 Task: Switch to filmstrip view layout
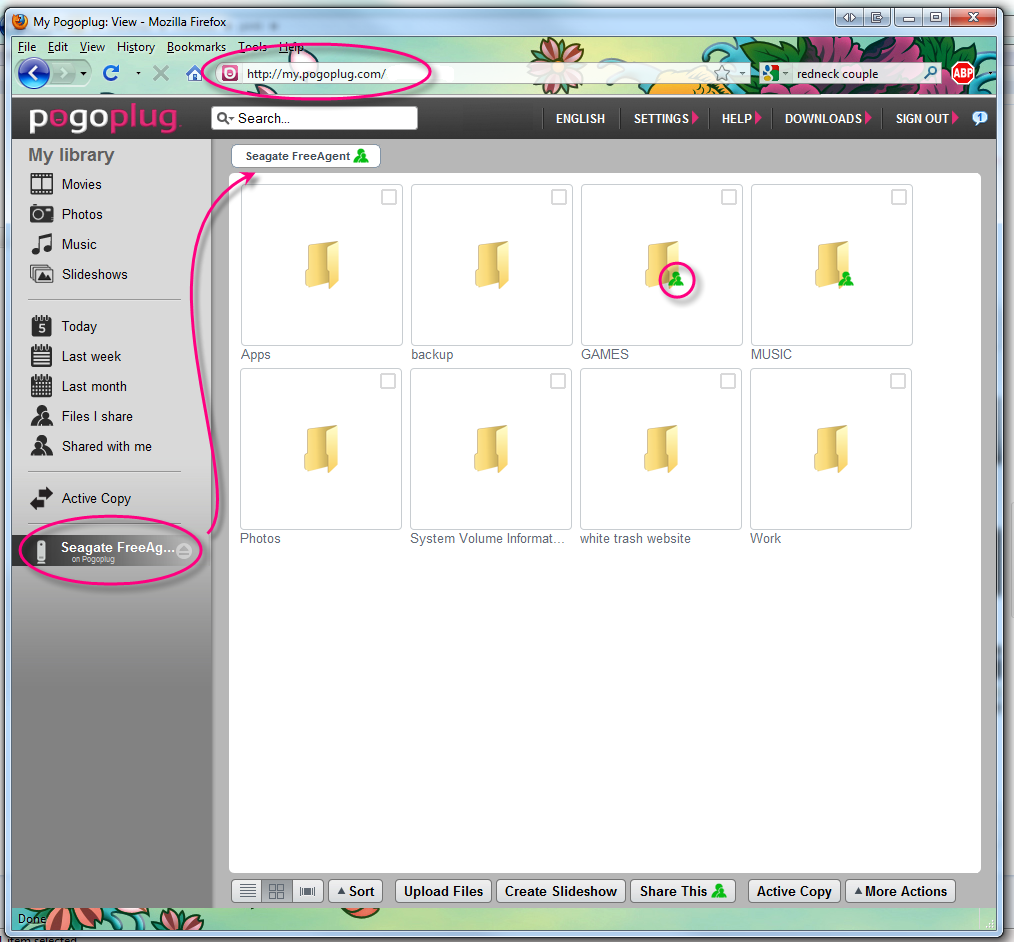(308, 891)
